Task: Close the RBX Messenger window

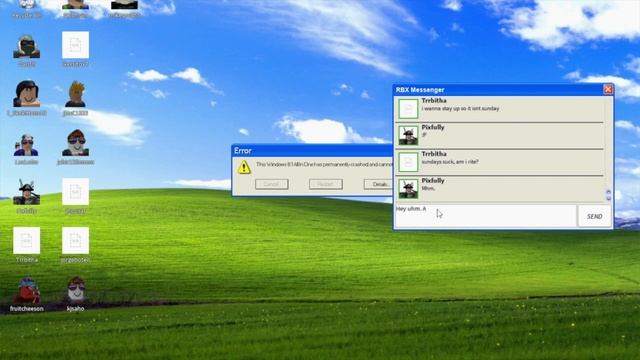Action: click(x=608, y=89)
